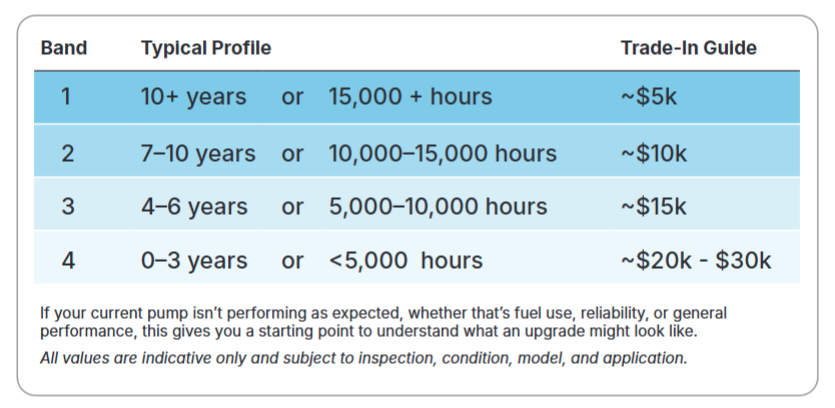Click the Band column header
Viewport: 835px width, 408px height.
click(x=63, y=48)
